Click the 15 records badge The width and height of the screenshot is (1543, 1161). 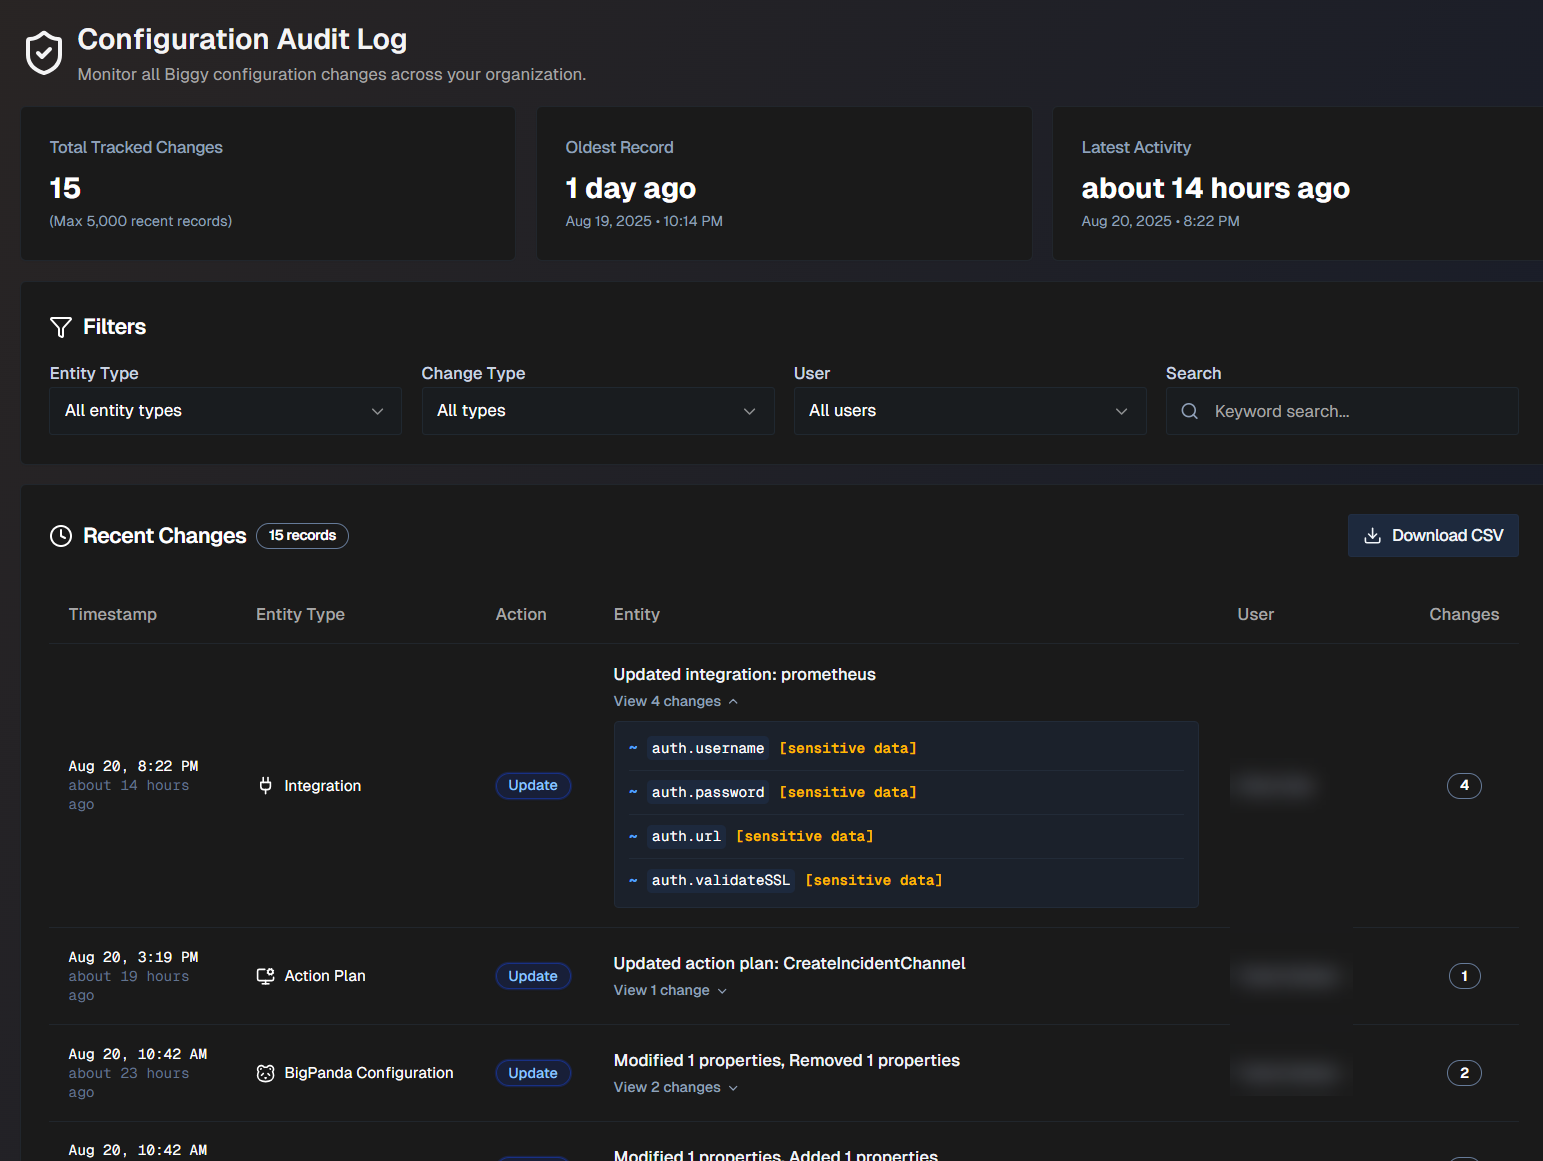point(302,535)
